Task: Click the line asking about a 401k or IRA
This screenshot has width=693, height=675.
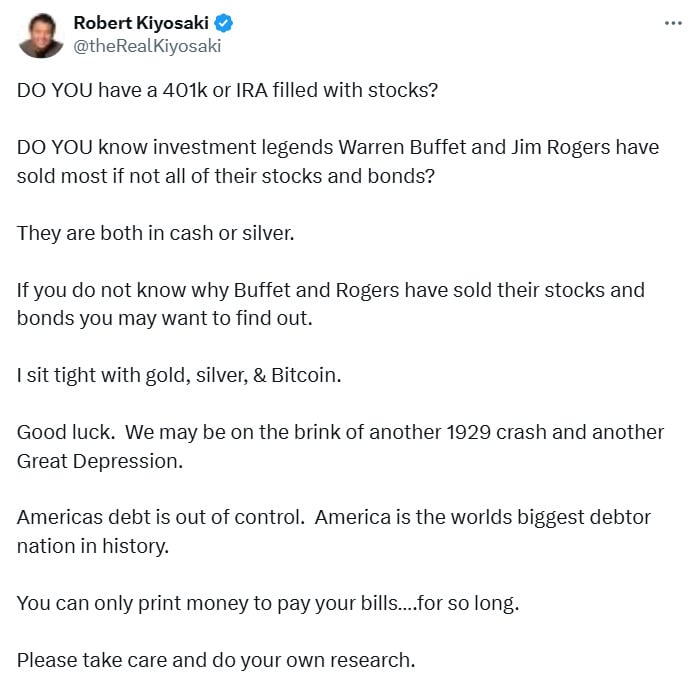Action: (x=228, y=90)
